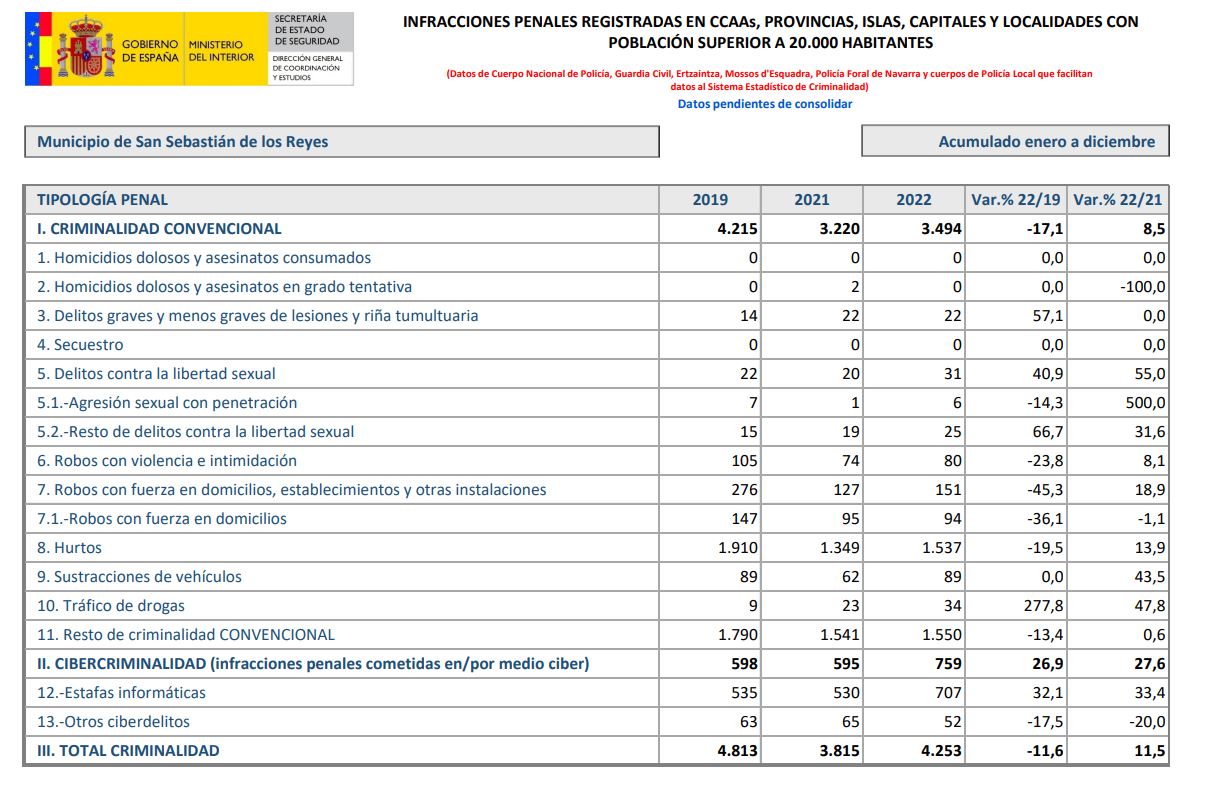
Task: Click the Var.% 22/19 column header
Action: (x=1016, y=200)
